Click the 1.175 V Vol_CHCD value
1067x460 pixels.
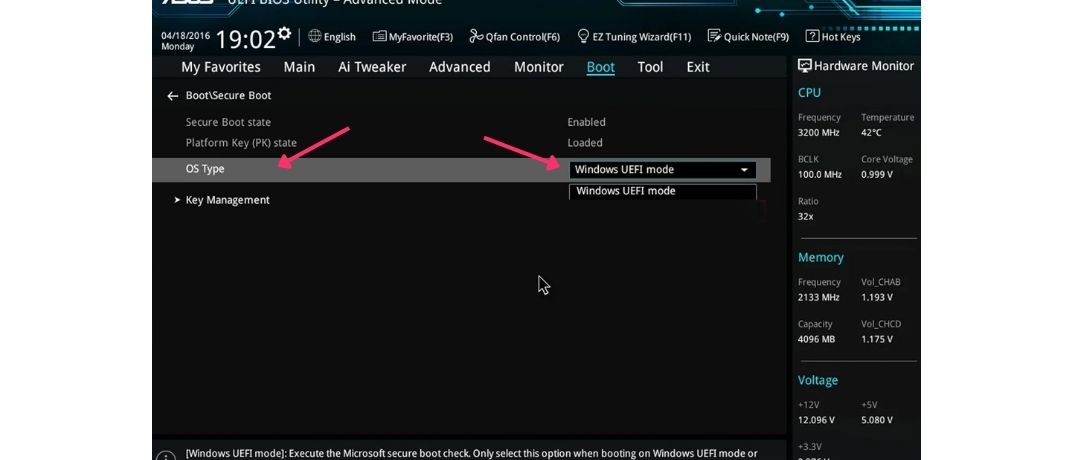click(x=876, y=340)
